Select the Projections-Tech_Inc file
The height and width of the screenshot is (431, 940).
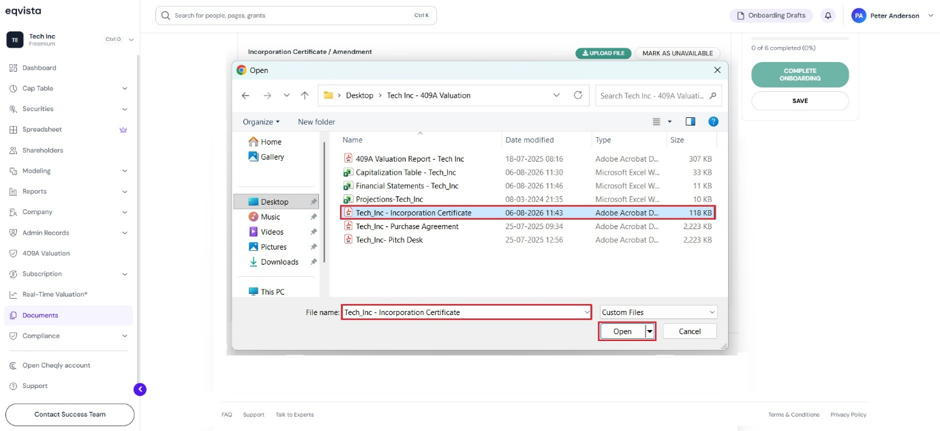[x=528, y=199]
